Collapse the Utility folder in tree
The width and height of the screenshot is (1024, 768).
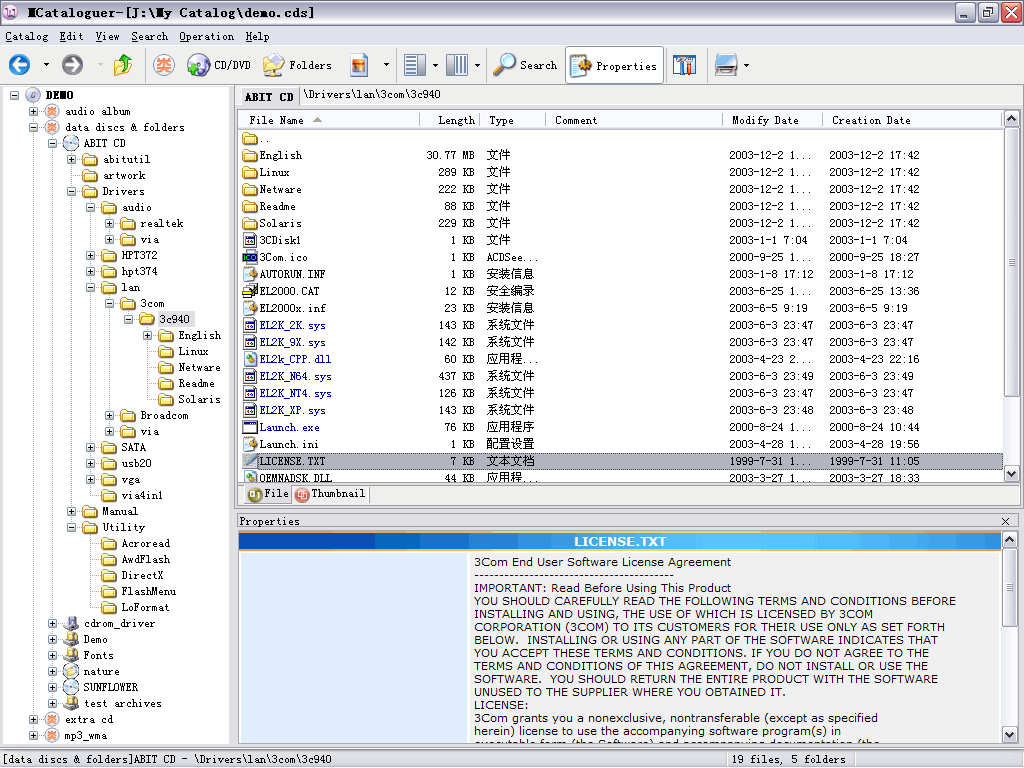(x=72, y=527)
